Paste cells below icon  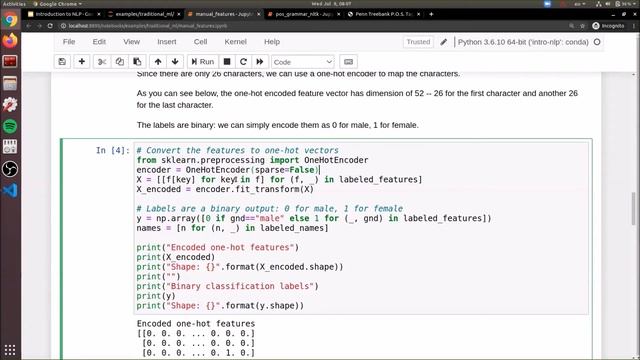coord(137,62)
